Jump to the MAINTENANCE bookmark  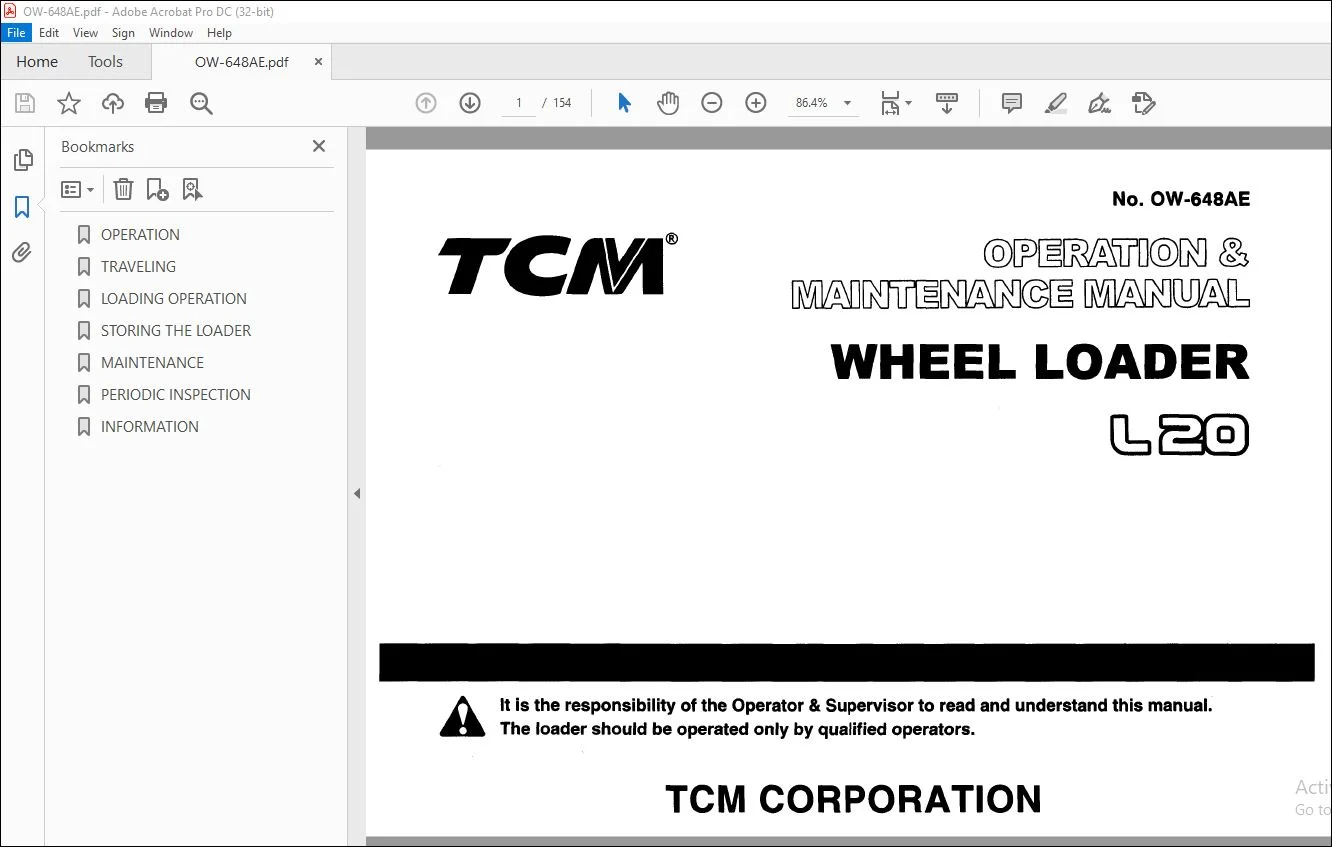point(152,363)
